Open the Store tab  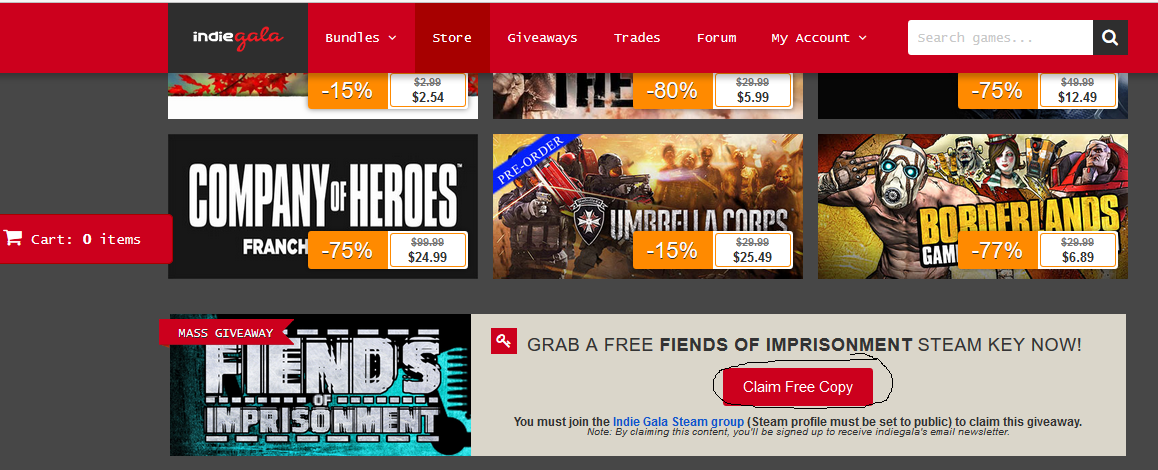(452, 38)
